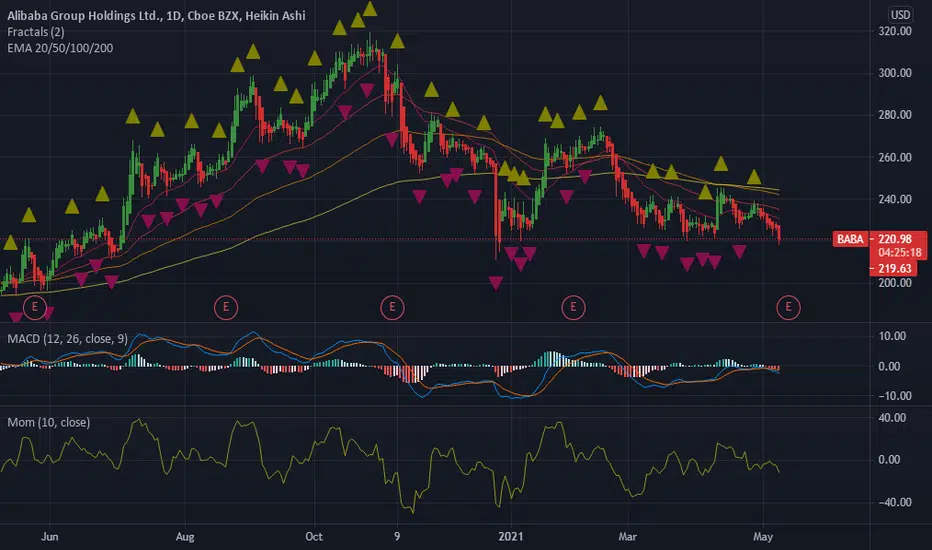Click the Mar date label
The image size is (932, 550).
(628, 536)
